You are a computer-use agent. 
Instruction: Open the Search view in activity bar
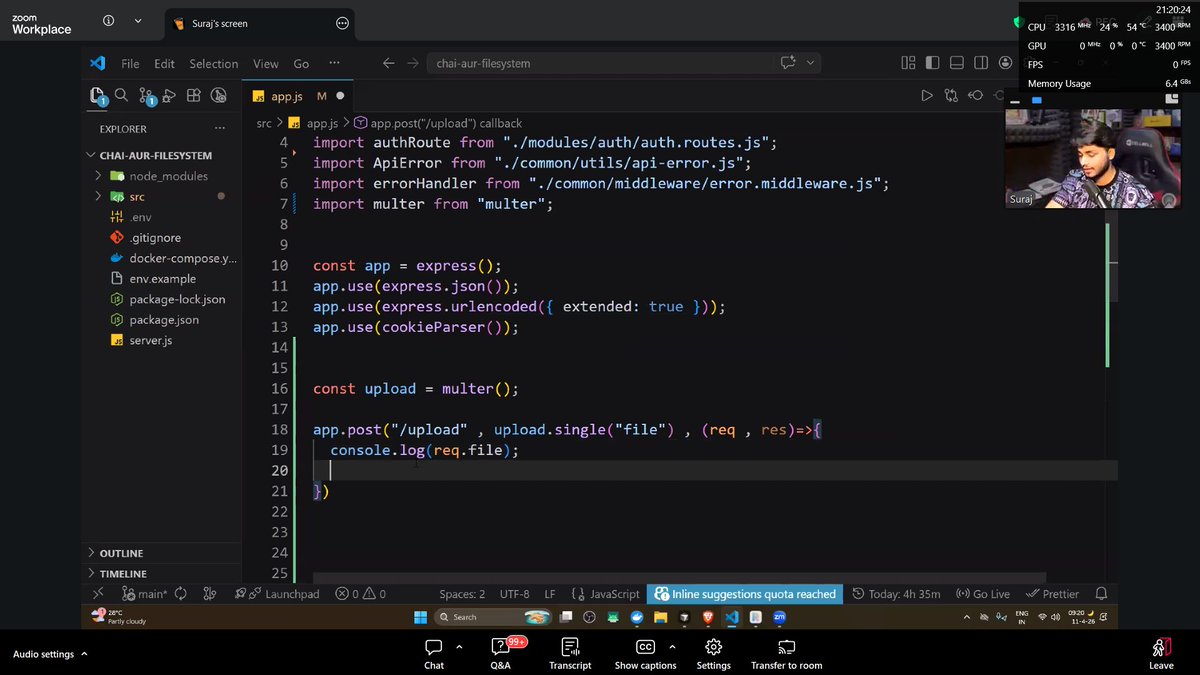(x=121, y=95)
